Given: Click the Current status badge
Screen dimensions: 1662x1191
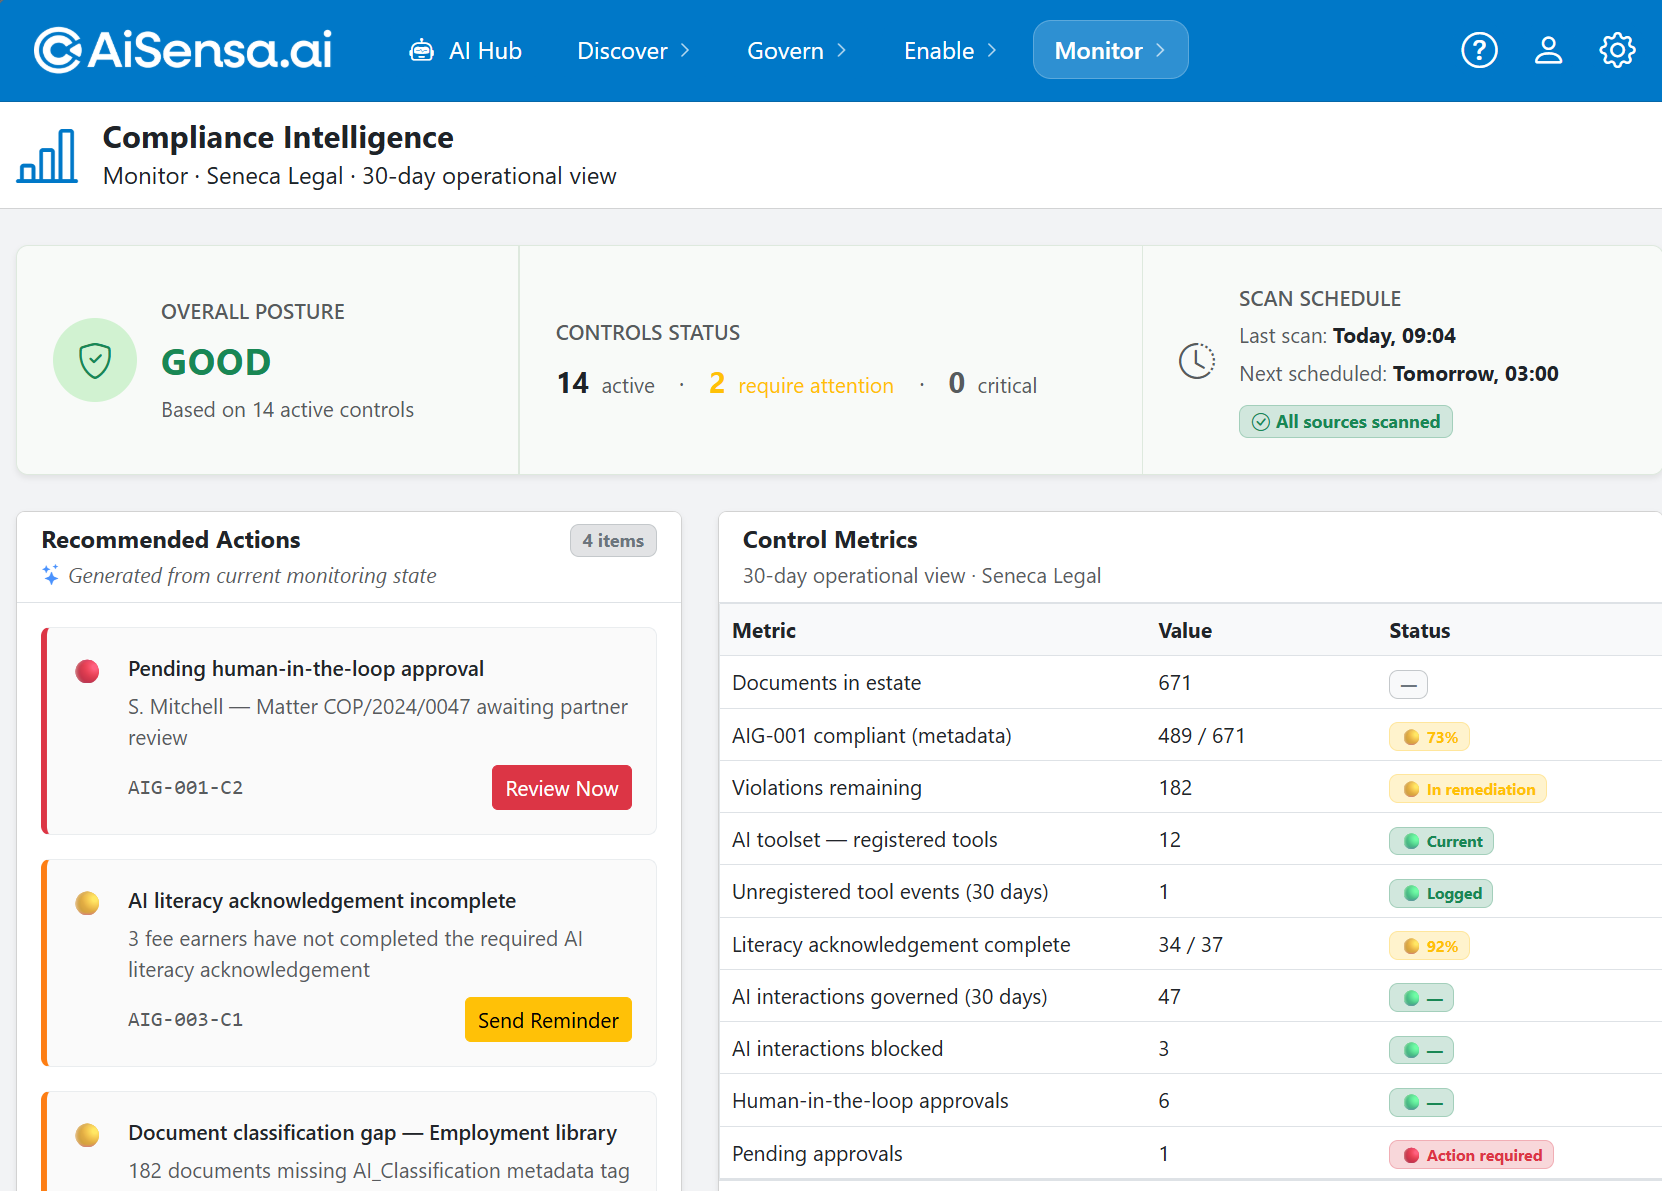Looking at the screenshot, I should pos(1441,841).
